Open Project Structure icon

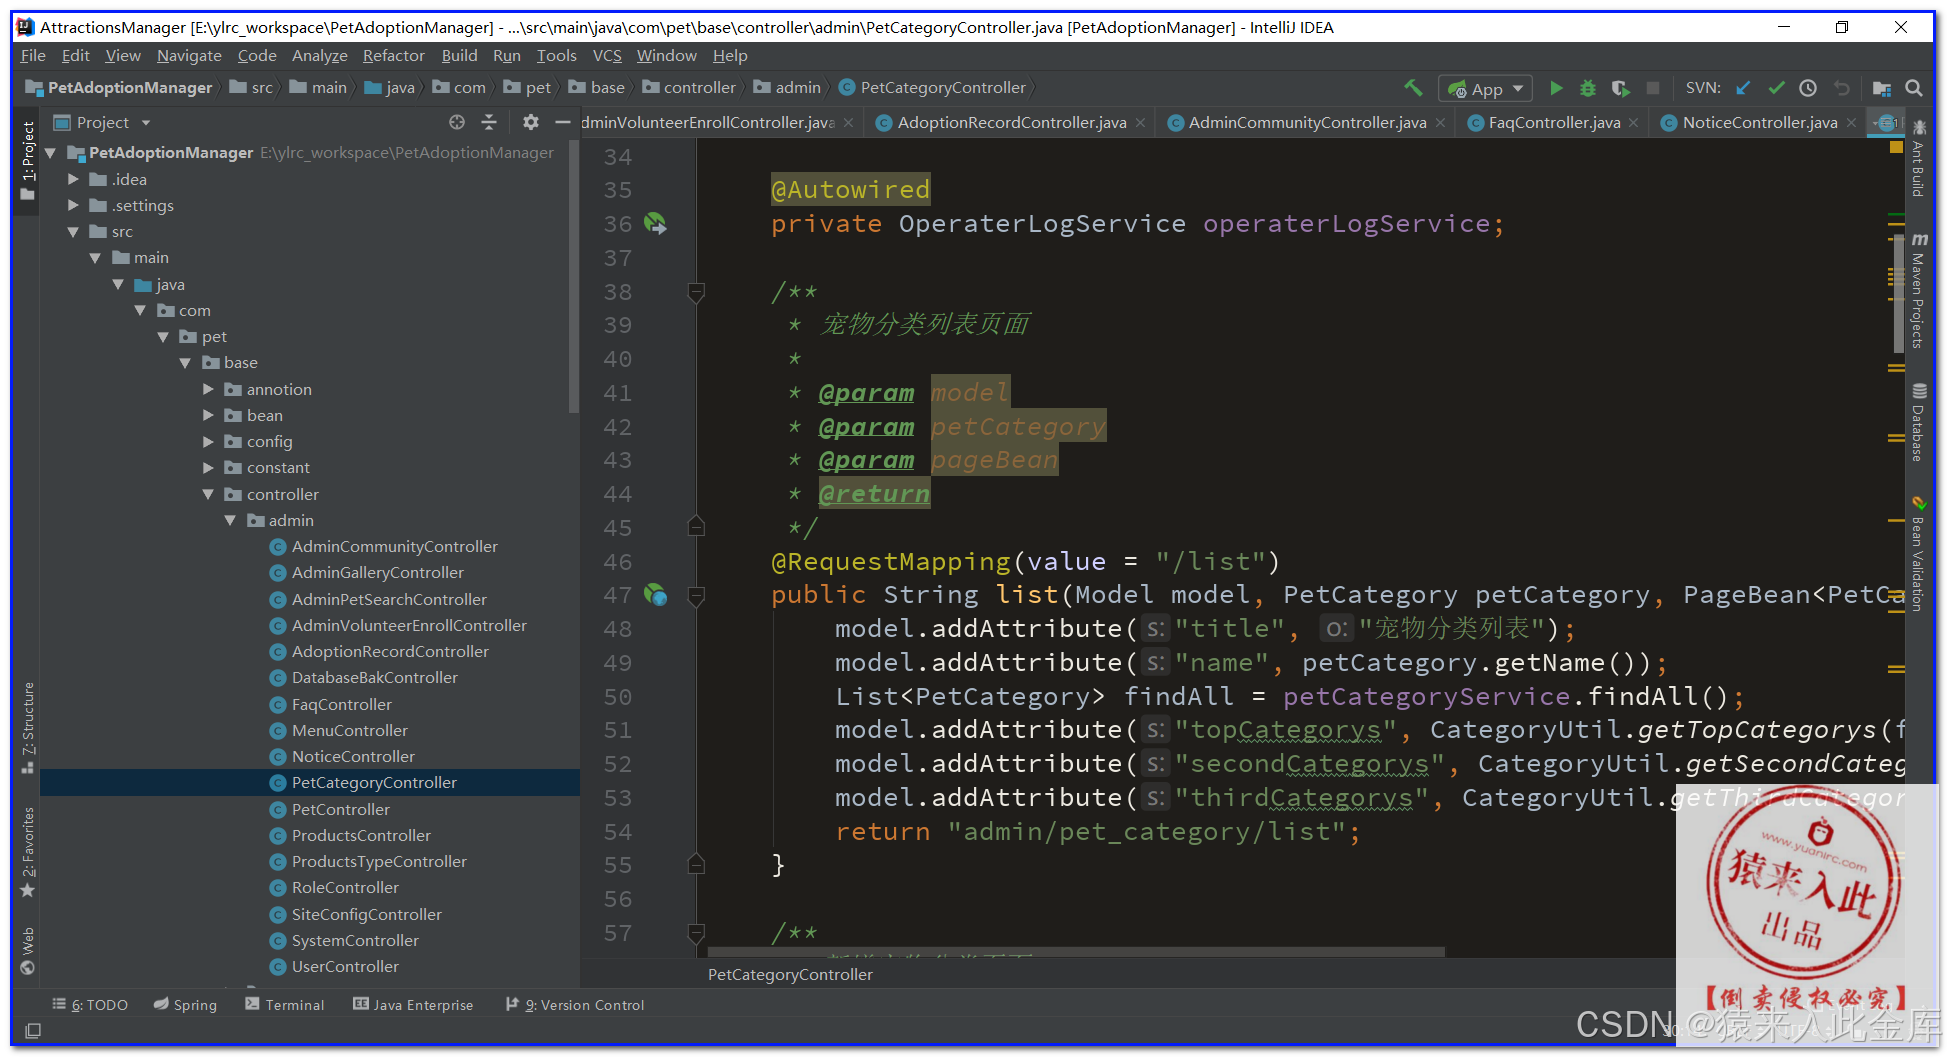pos(1881,88)
